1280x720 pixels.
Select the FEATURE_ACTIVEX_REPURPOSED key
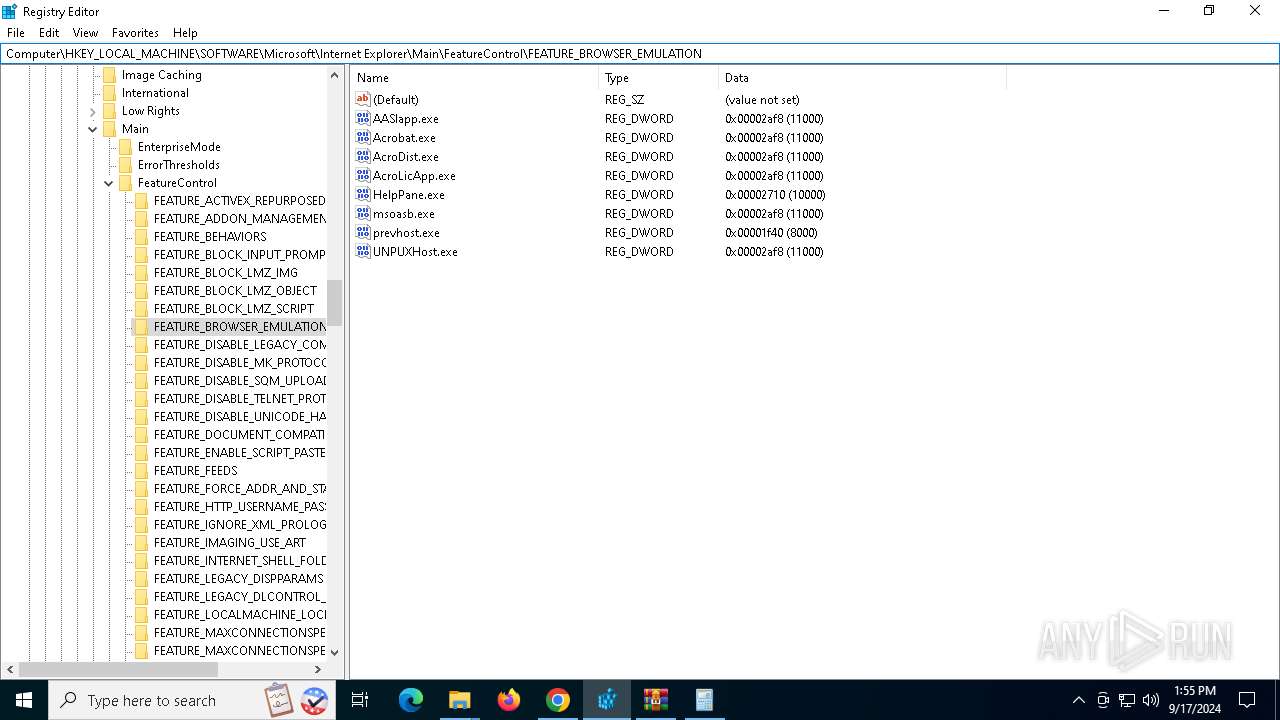(x=239, y=201)
